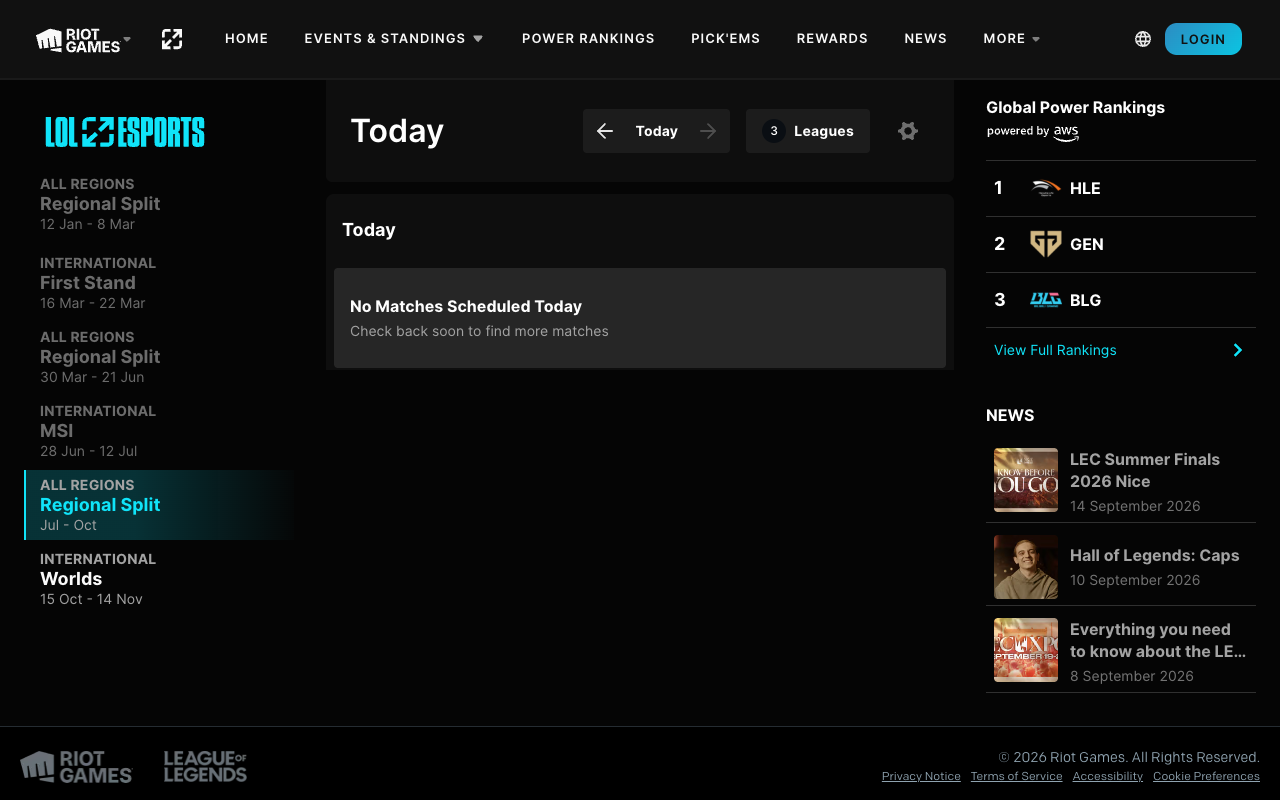The height and width of the screenshot is (800, 1280).
Task: Open the HLE ranking row name
Action: pos(1085,188)
